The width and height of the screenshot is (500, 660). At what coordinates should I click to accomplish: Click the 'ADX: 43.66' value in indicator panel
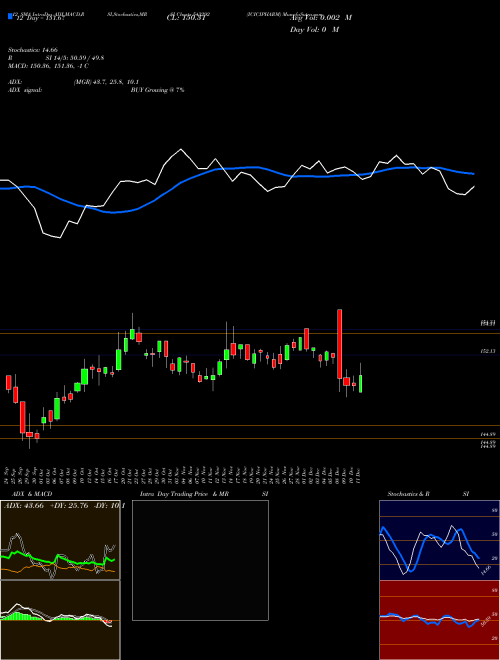point(24,506)
